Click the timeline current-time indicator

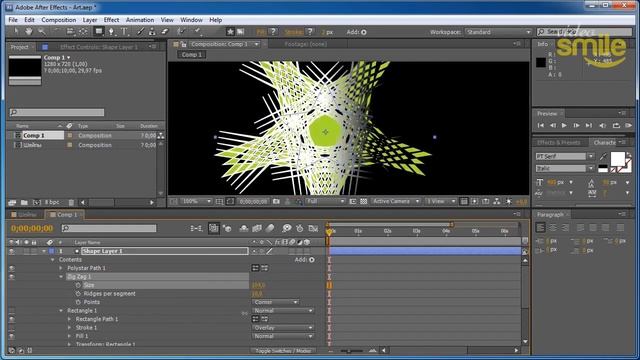(329, 231)
